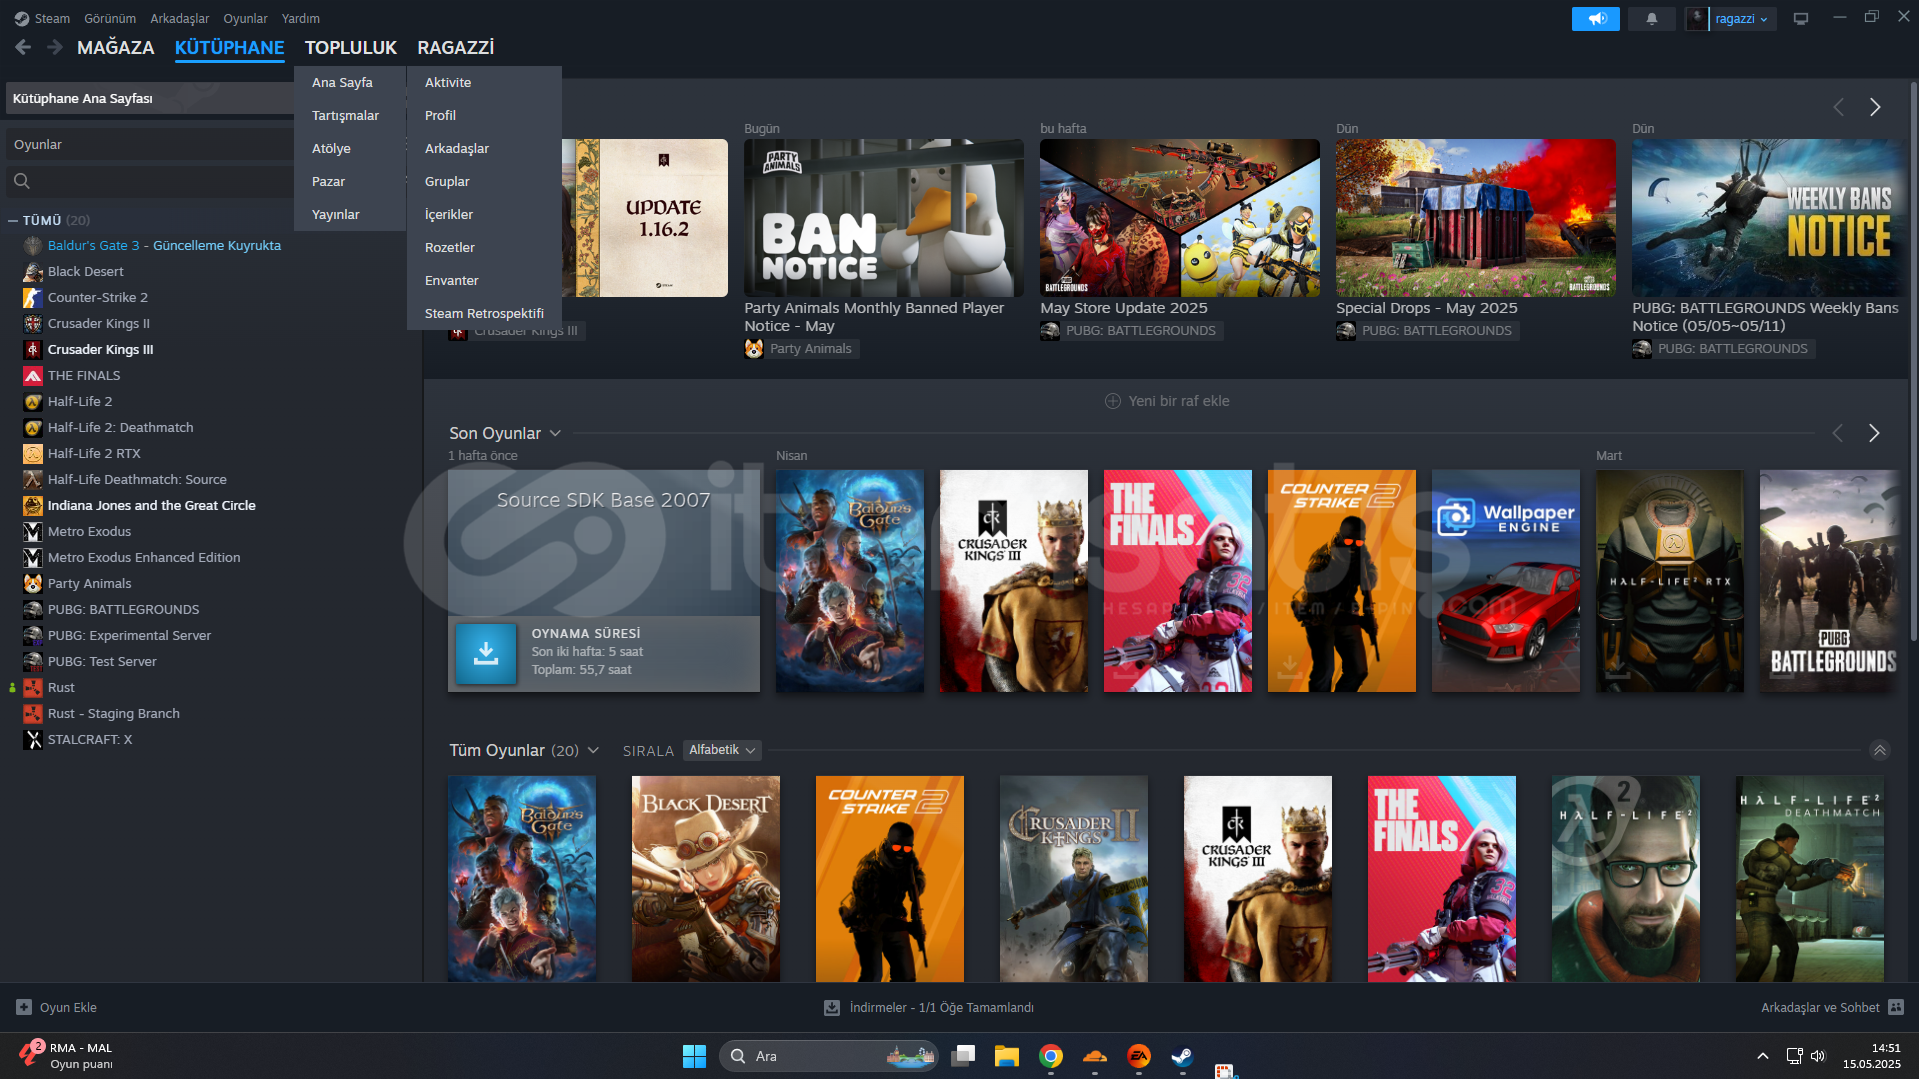Click the Counter-Strike 2 icon in the sidebar

(x=33, y=297)
